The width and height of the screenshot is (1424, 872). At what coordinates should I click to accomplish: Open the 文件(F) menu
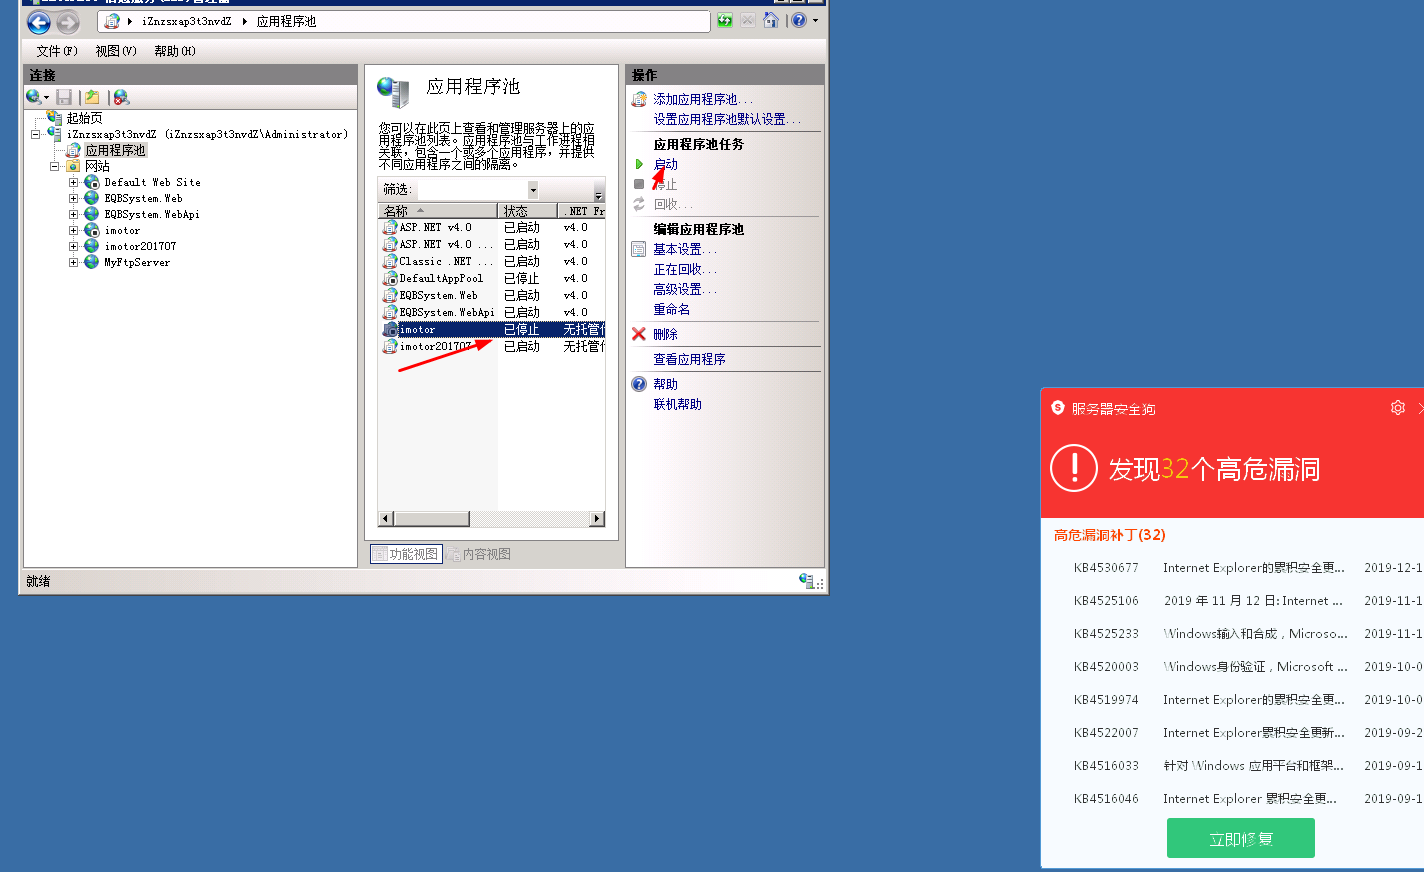coord(56,51)
